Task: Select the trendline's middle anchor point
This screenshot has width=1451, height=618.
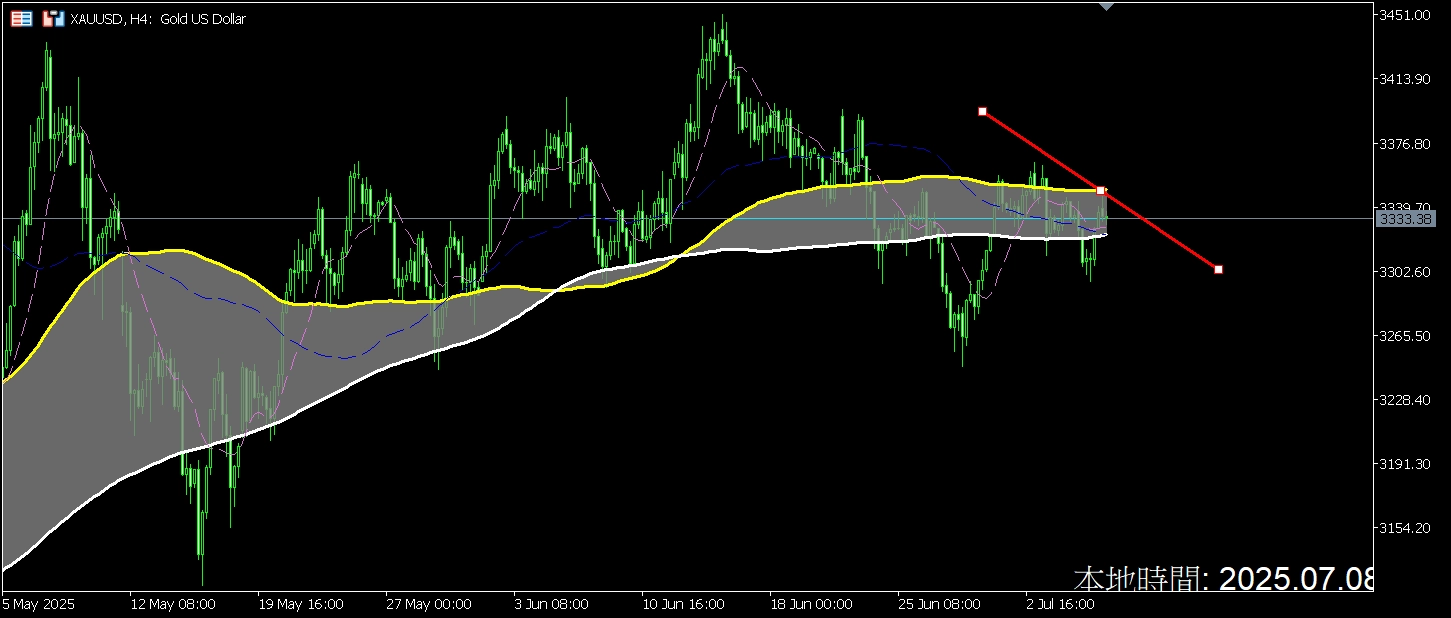Action: tap(1100, 190)
